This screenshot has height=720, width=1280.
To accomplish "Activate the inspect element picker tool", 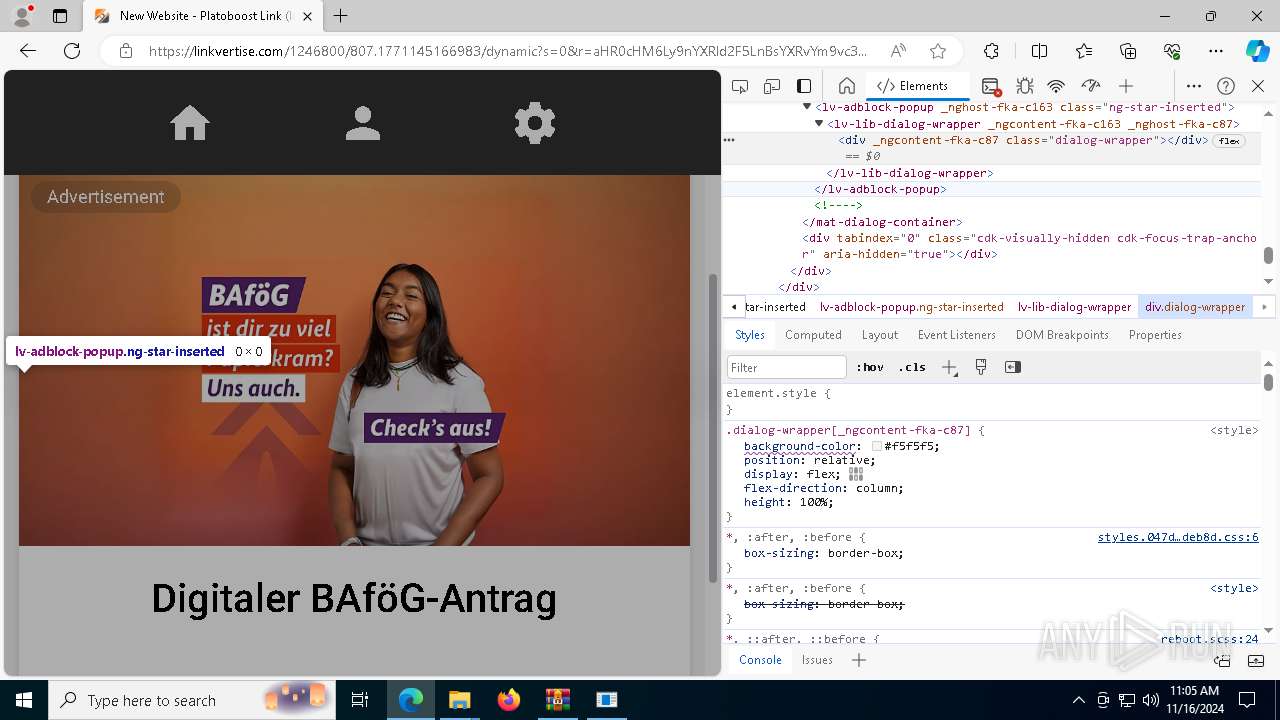I will point(740,86).
